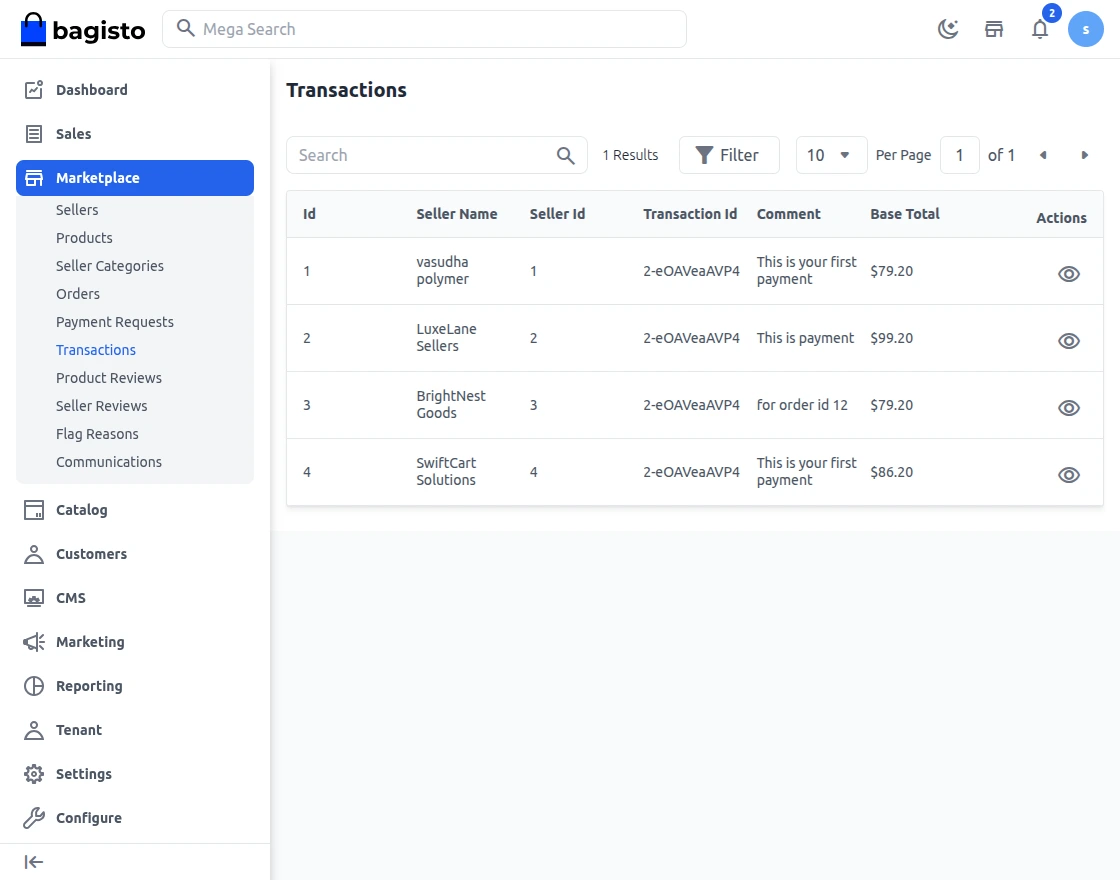The image size is (1120, 880).
Task: View LuxeLane Sellers transaction eye icon
Action: click(1069, 341)
